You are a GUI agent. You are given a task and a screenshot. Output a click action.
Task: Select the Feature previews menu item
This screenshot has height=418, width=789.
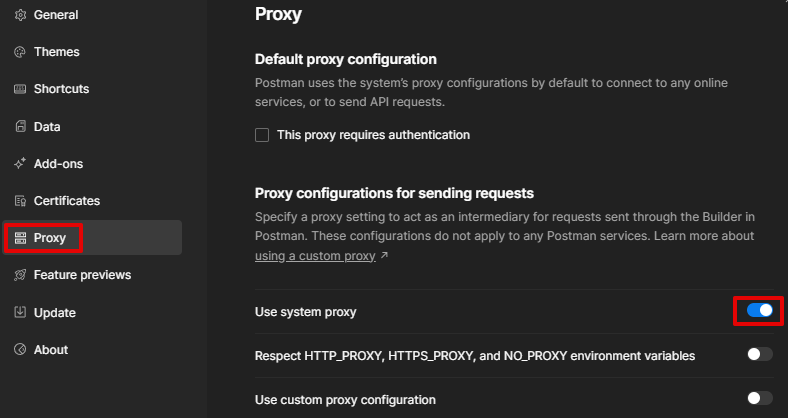(82, 275)
